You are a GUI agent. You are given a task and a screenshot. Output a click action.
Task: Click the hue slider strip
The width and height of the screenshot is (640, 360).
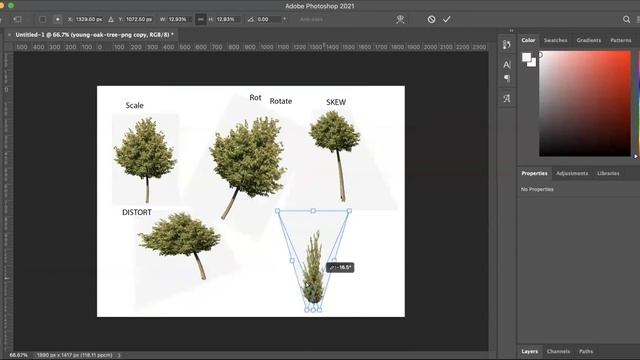(638, 103)
